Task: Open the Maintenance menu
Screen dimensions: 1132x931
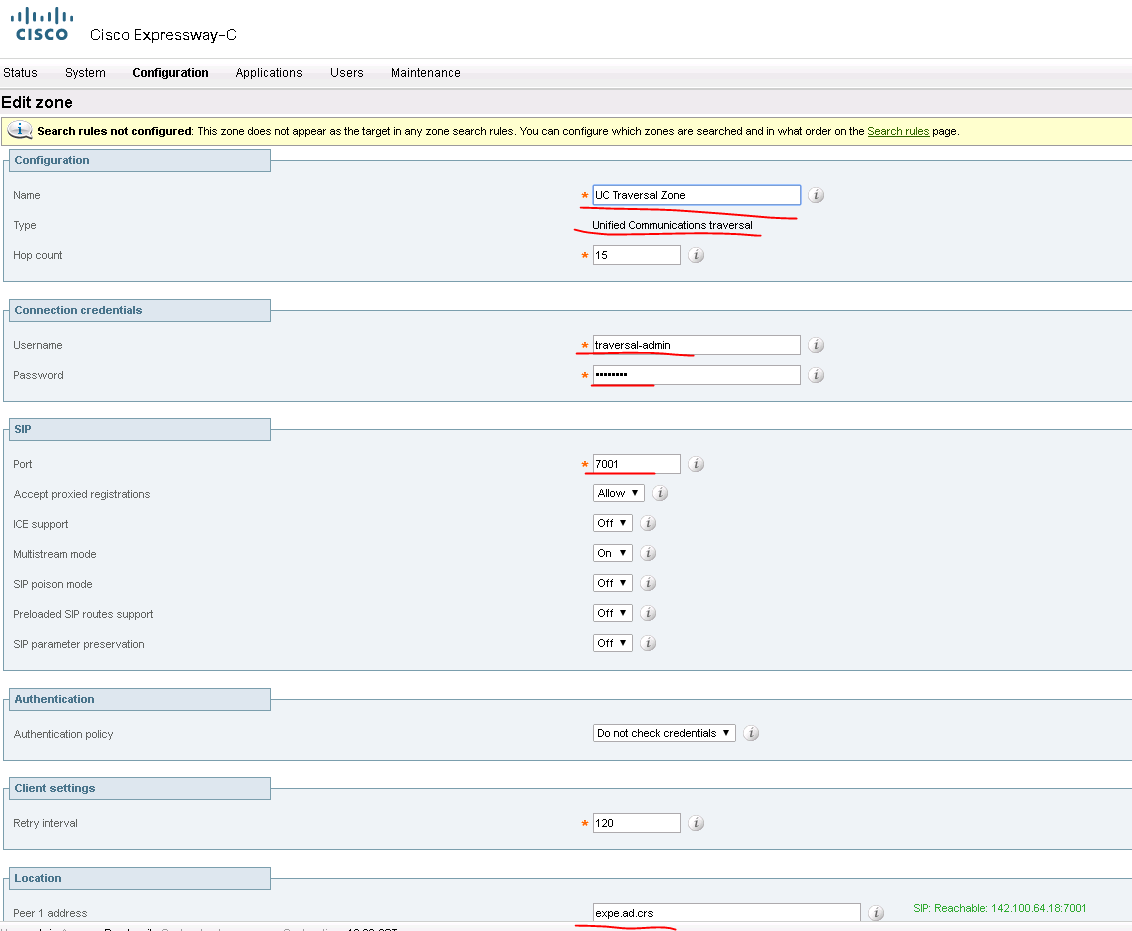Action: click(425, 73)
